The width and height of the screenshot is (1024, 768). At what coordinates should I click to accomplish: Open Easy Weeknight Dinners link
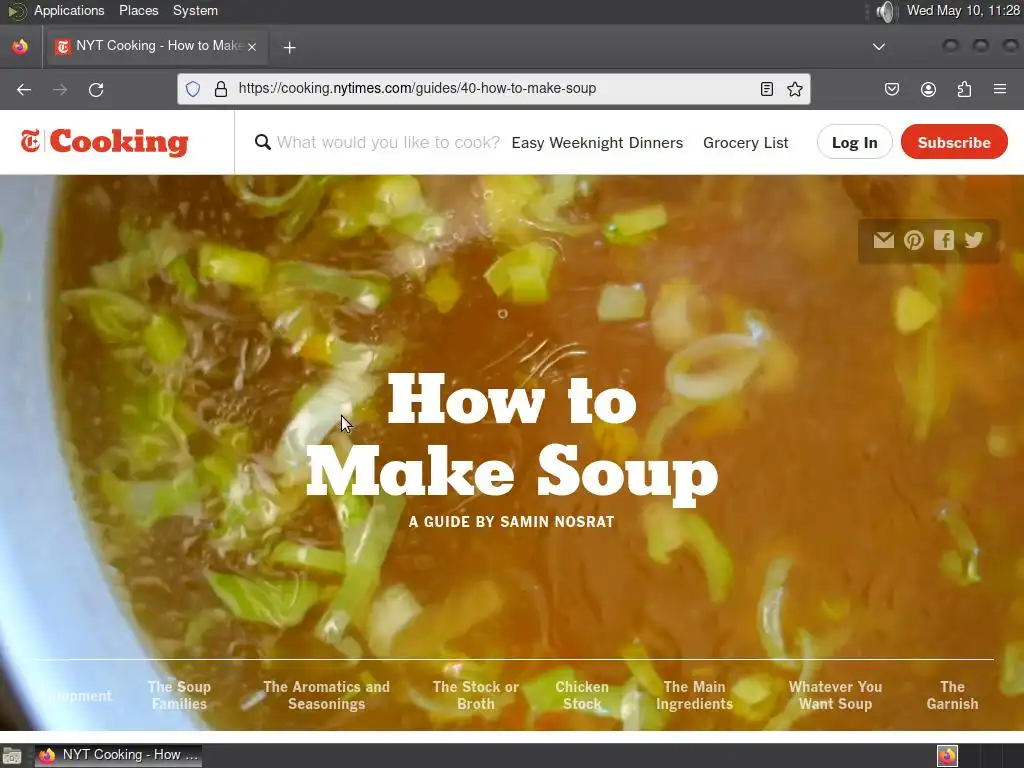point(597,142)
